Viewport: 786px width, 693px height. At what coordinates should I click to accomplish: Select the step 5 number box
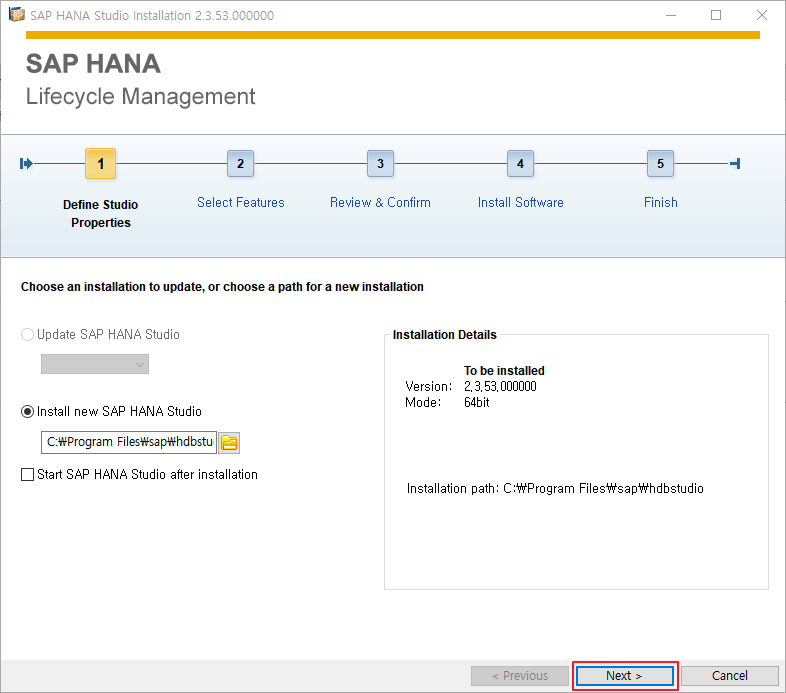[x=660, y=163]
